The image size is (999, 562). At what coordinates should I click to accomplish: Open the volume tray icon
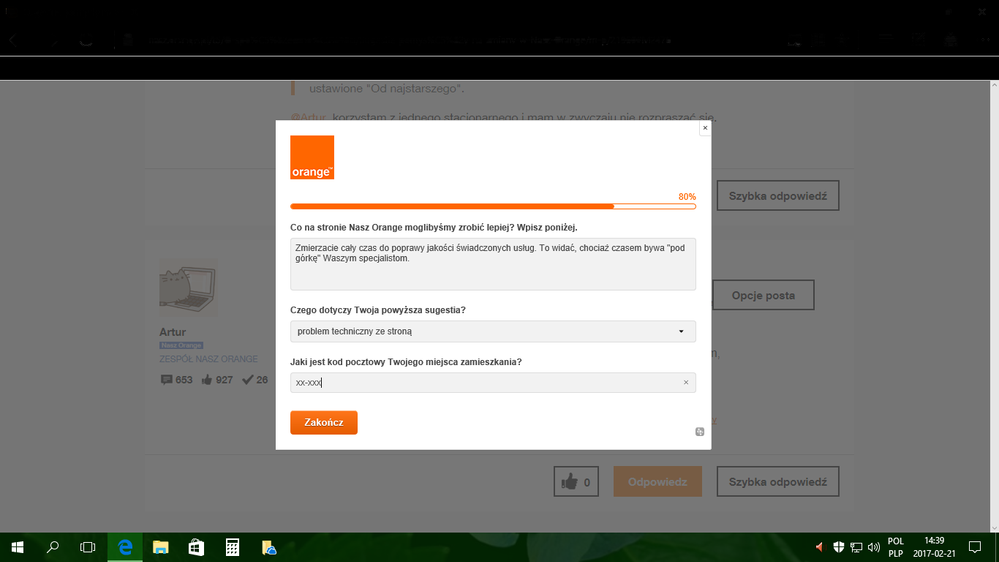click(x=873, y=547)
